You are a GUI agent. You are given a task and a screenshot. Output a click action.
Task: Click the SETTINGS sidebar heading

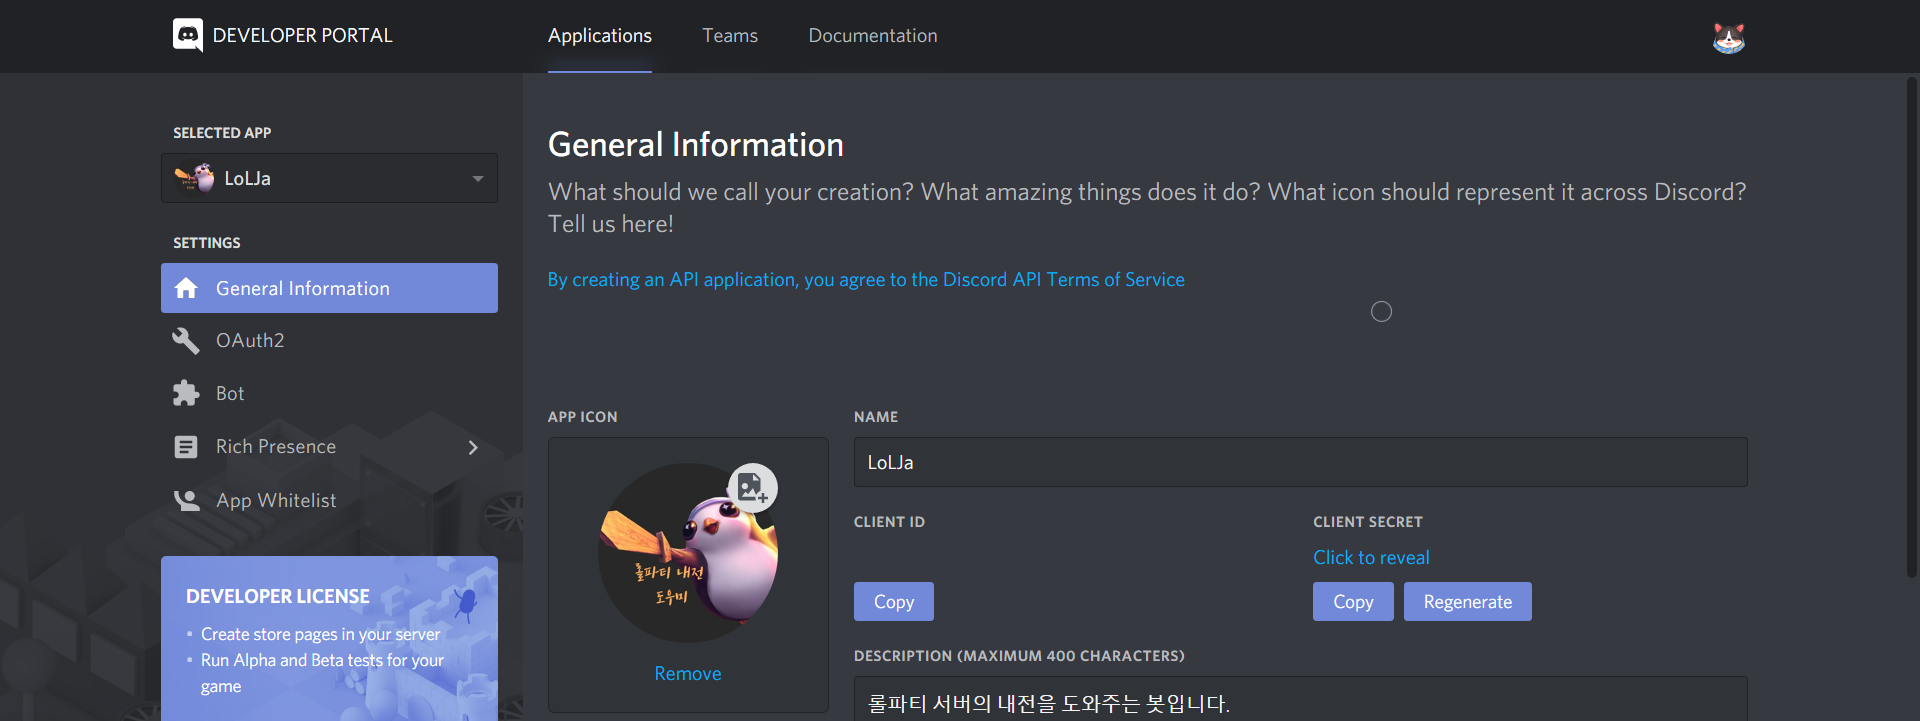[207, 243]
